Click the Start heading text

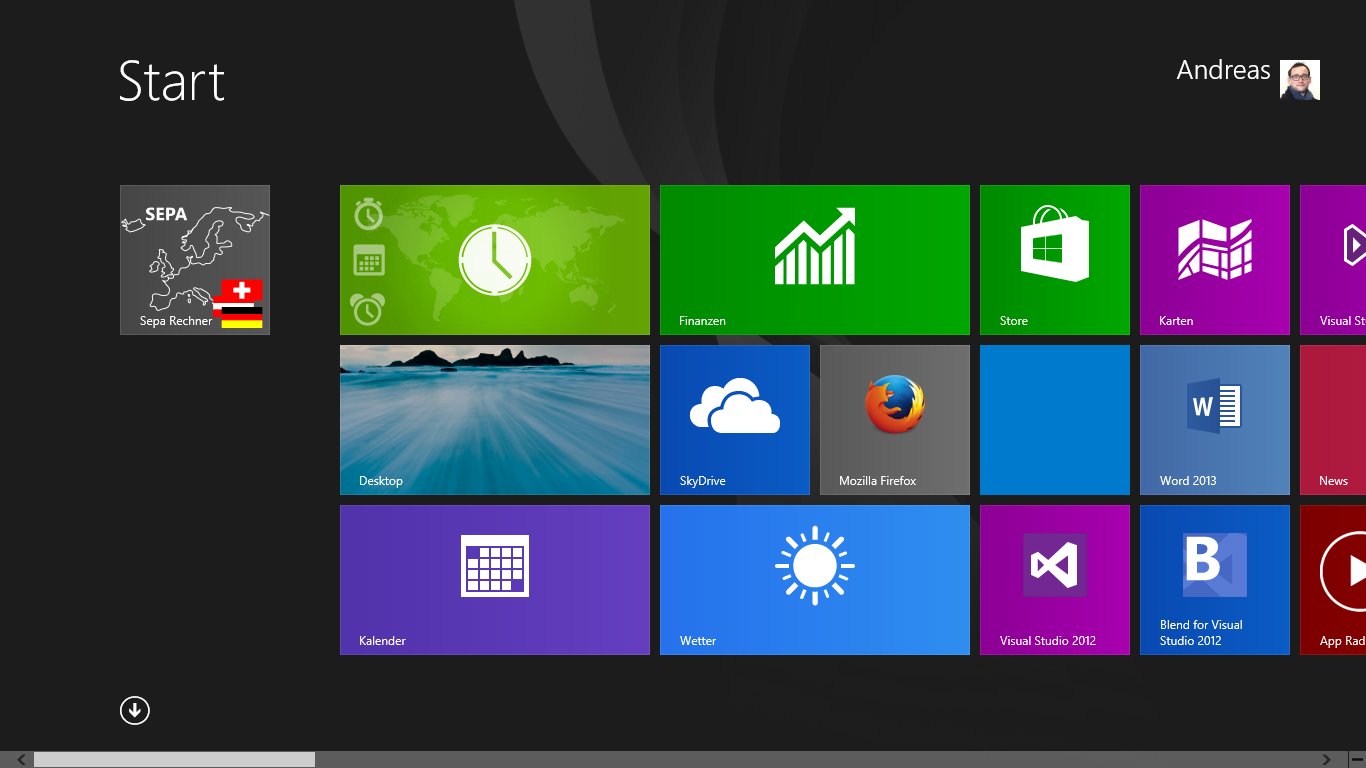point(171,81)
